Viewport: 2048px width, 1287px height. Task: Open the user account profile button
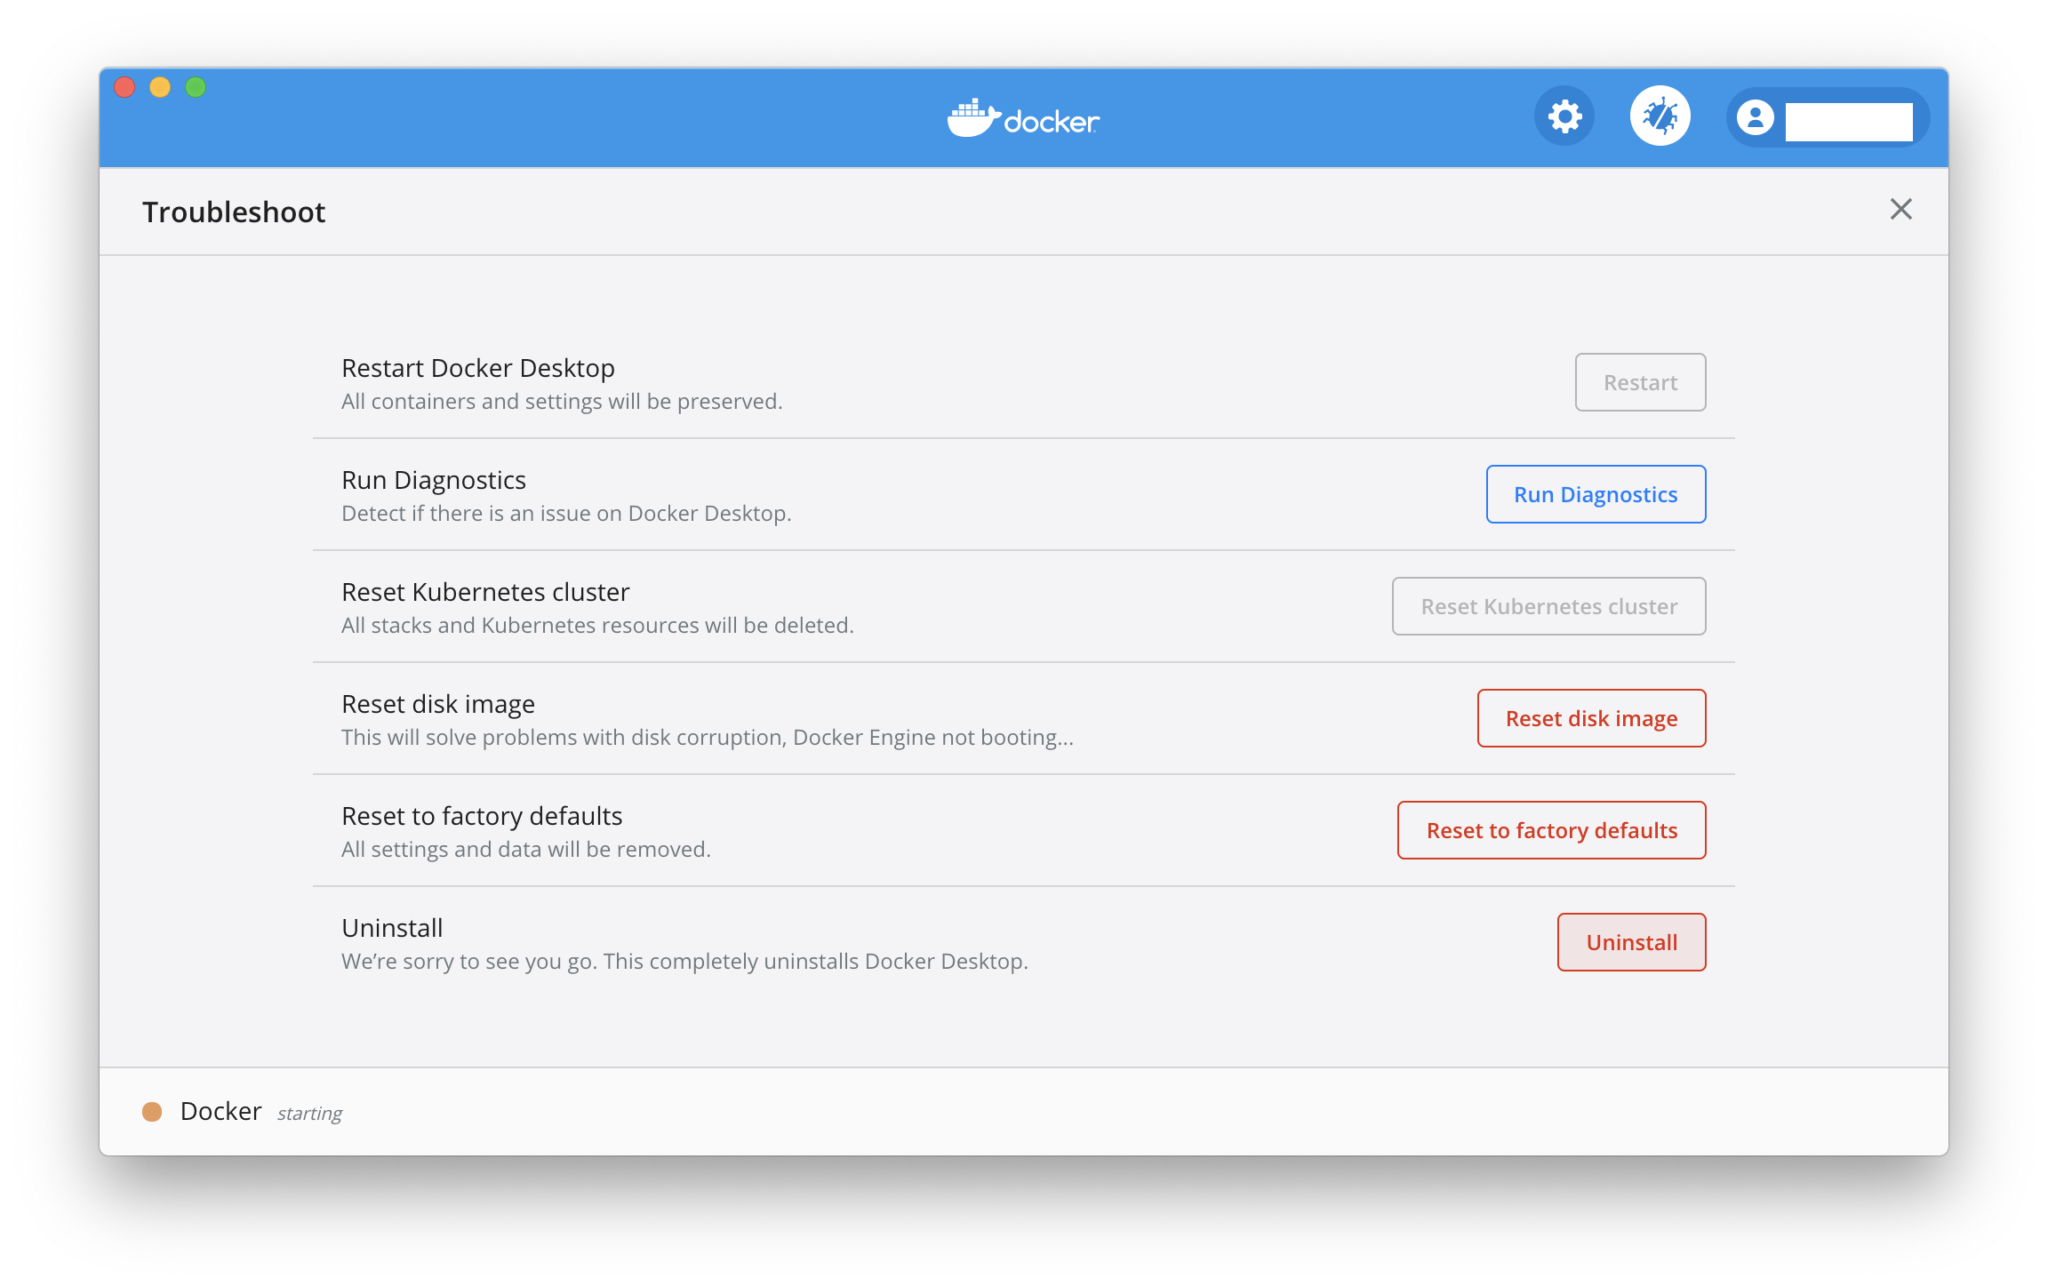click(x=1827, y=118)
